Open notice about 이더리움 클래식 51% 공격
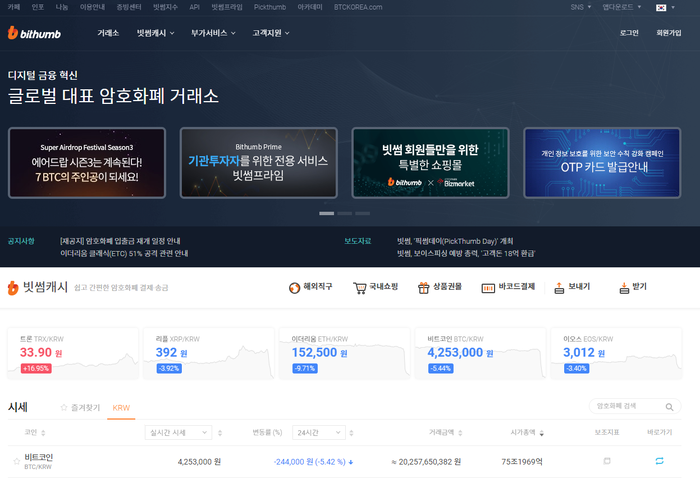 124,253
